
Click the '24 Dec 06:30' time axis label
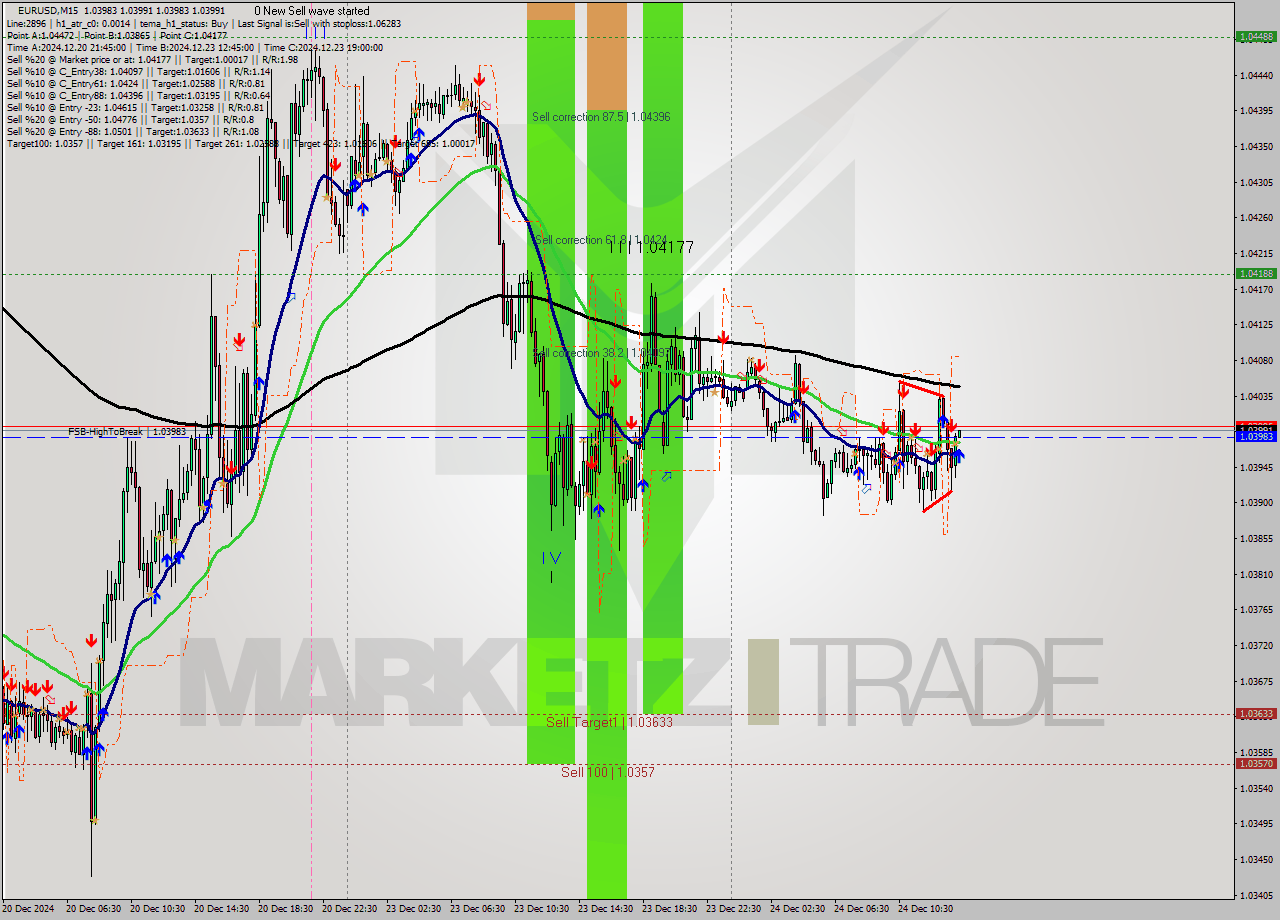pyautogui.click(x=861, y=909)
